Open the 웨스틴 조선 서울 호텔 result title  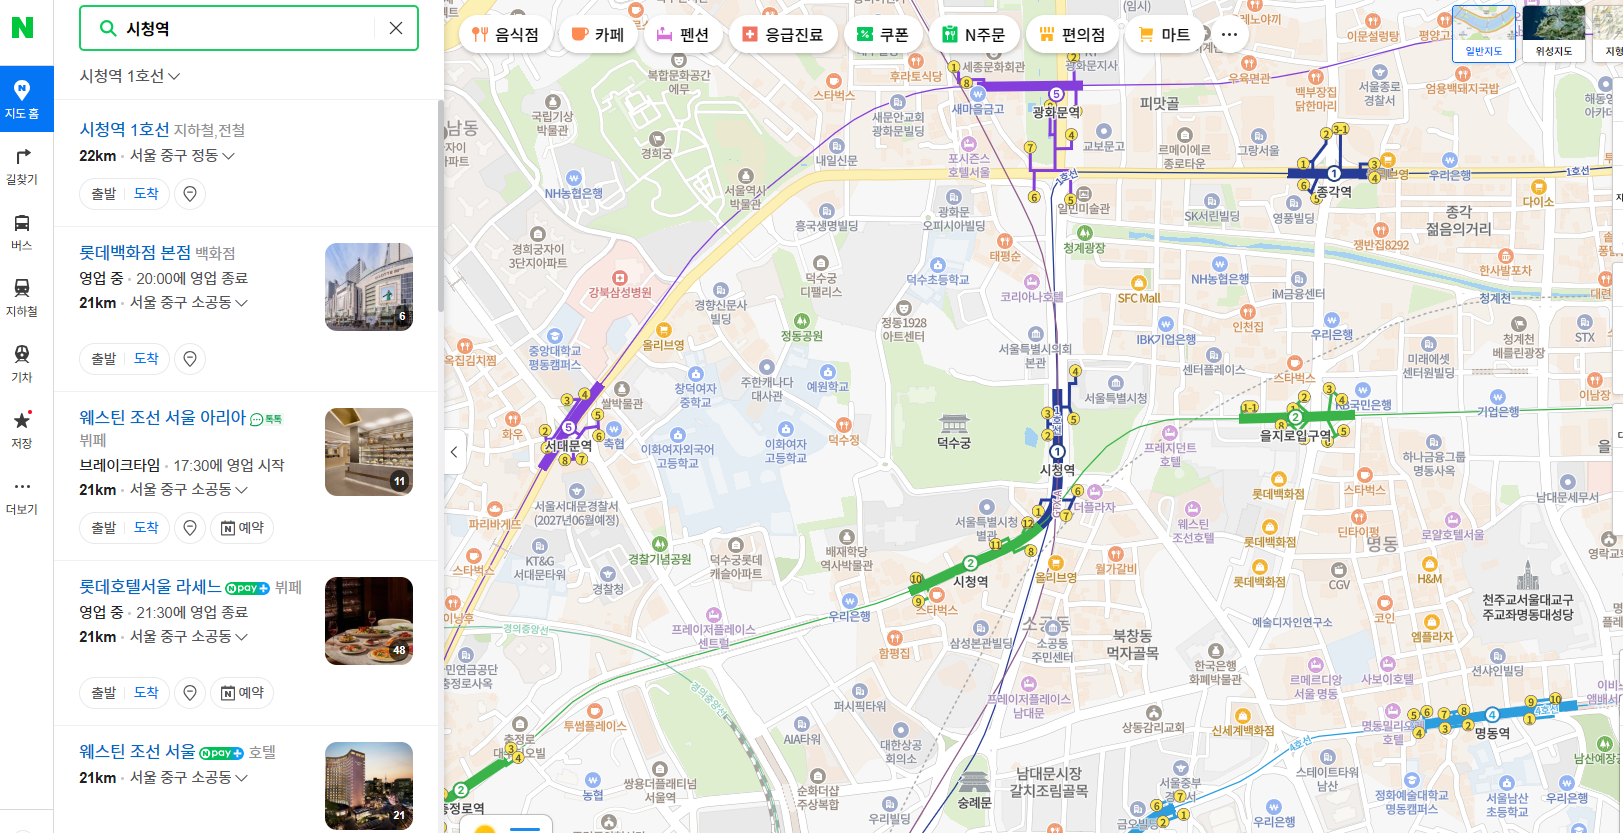click(137, 751)
